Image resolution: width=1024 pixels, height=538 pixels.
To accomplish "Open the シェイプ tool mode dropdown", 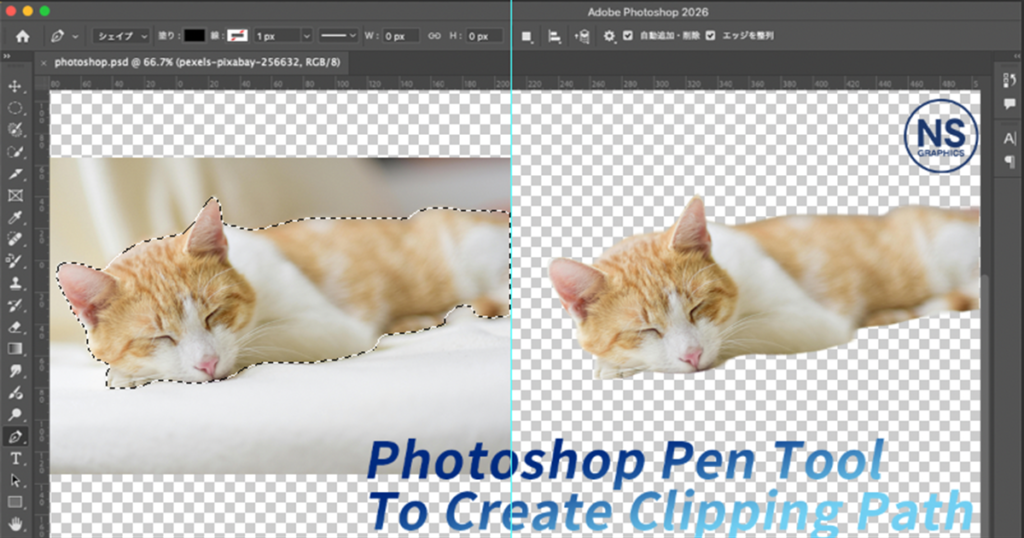I will (121, 36).
